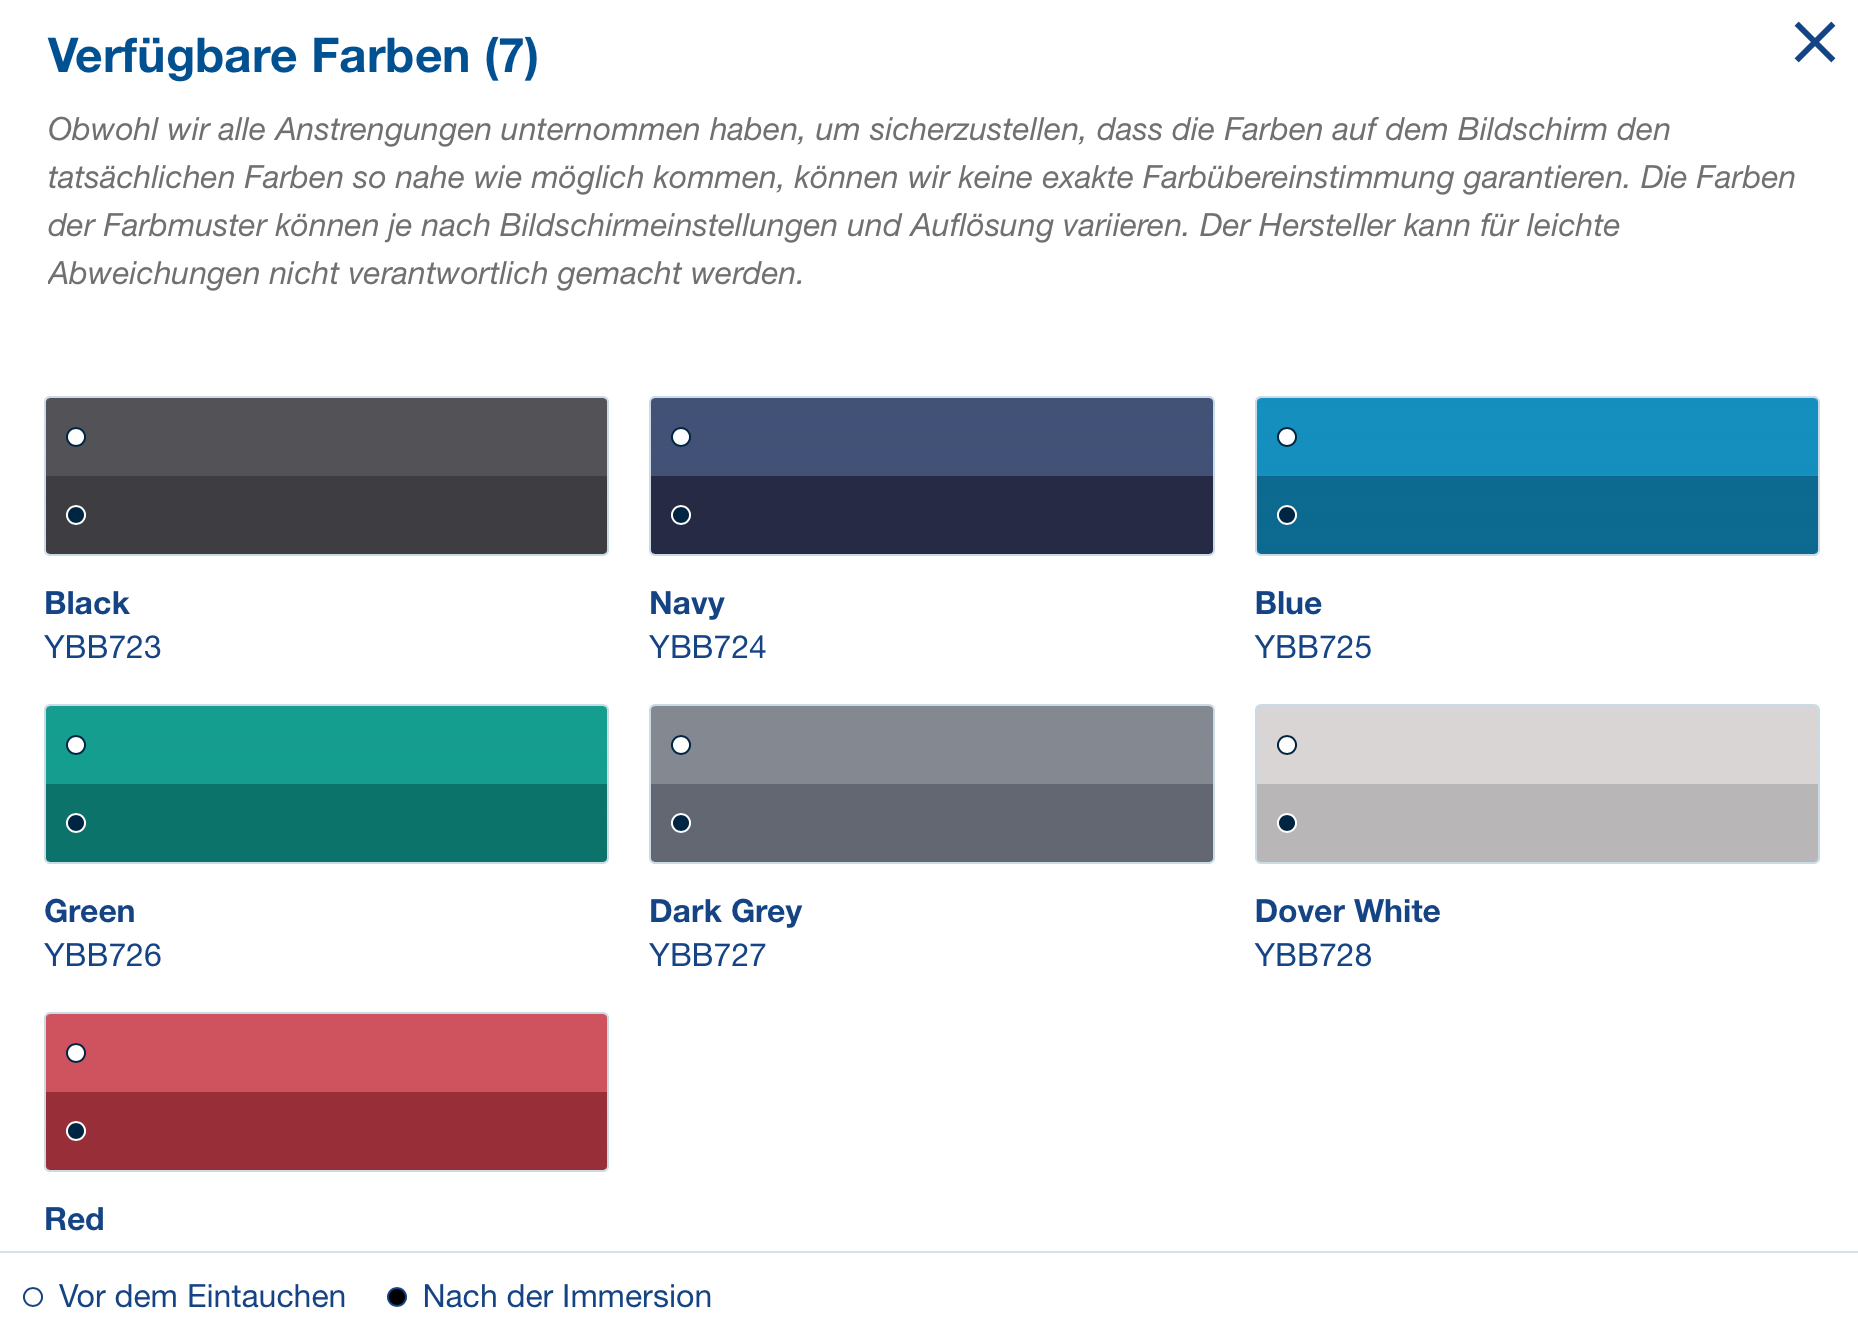This screenshot has width=1858, height=1322.
Task: Select the Navy color light upper band
Action: pyautogui.click(x=931, y=437)
